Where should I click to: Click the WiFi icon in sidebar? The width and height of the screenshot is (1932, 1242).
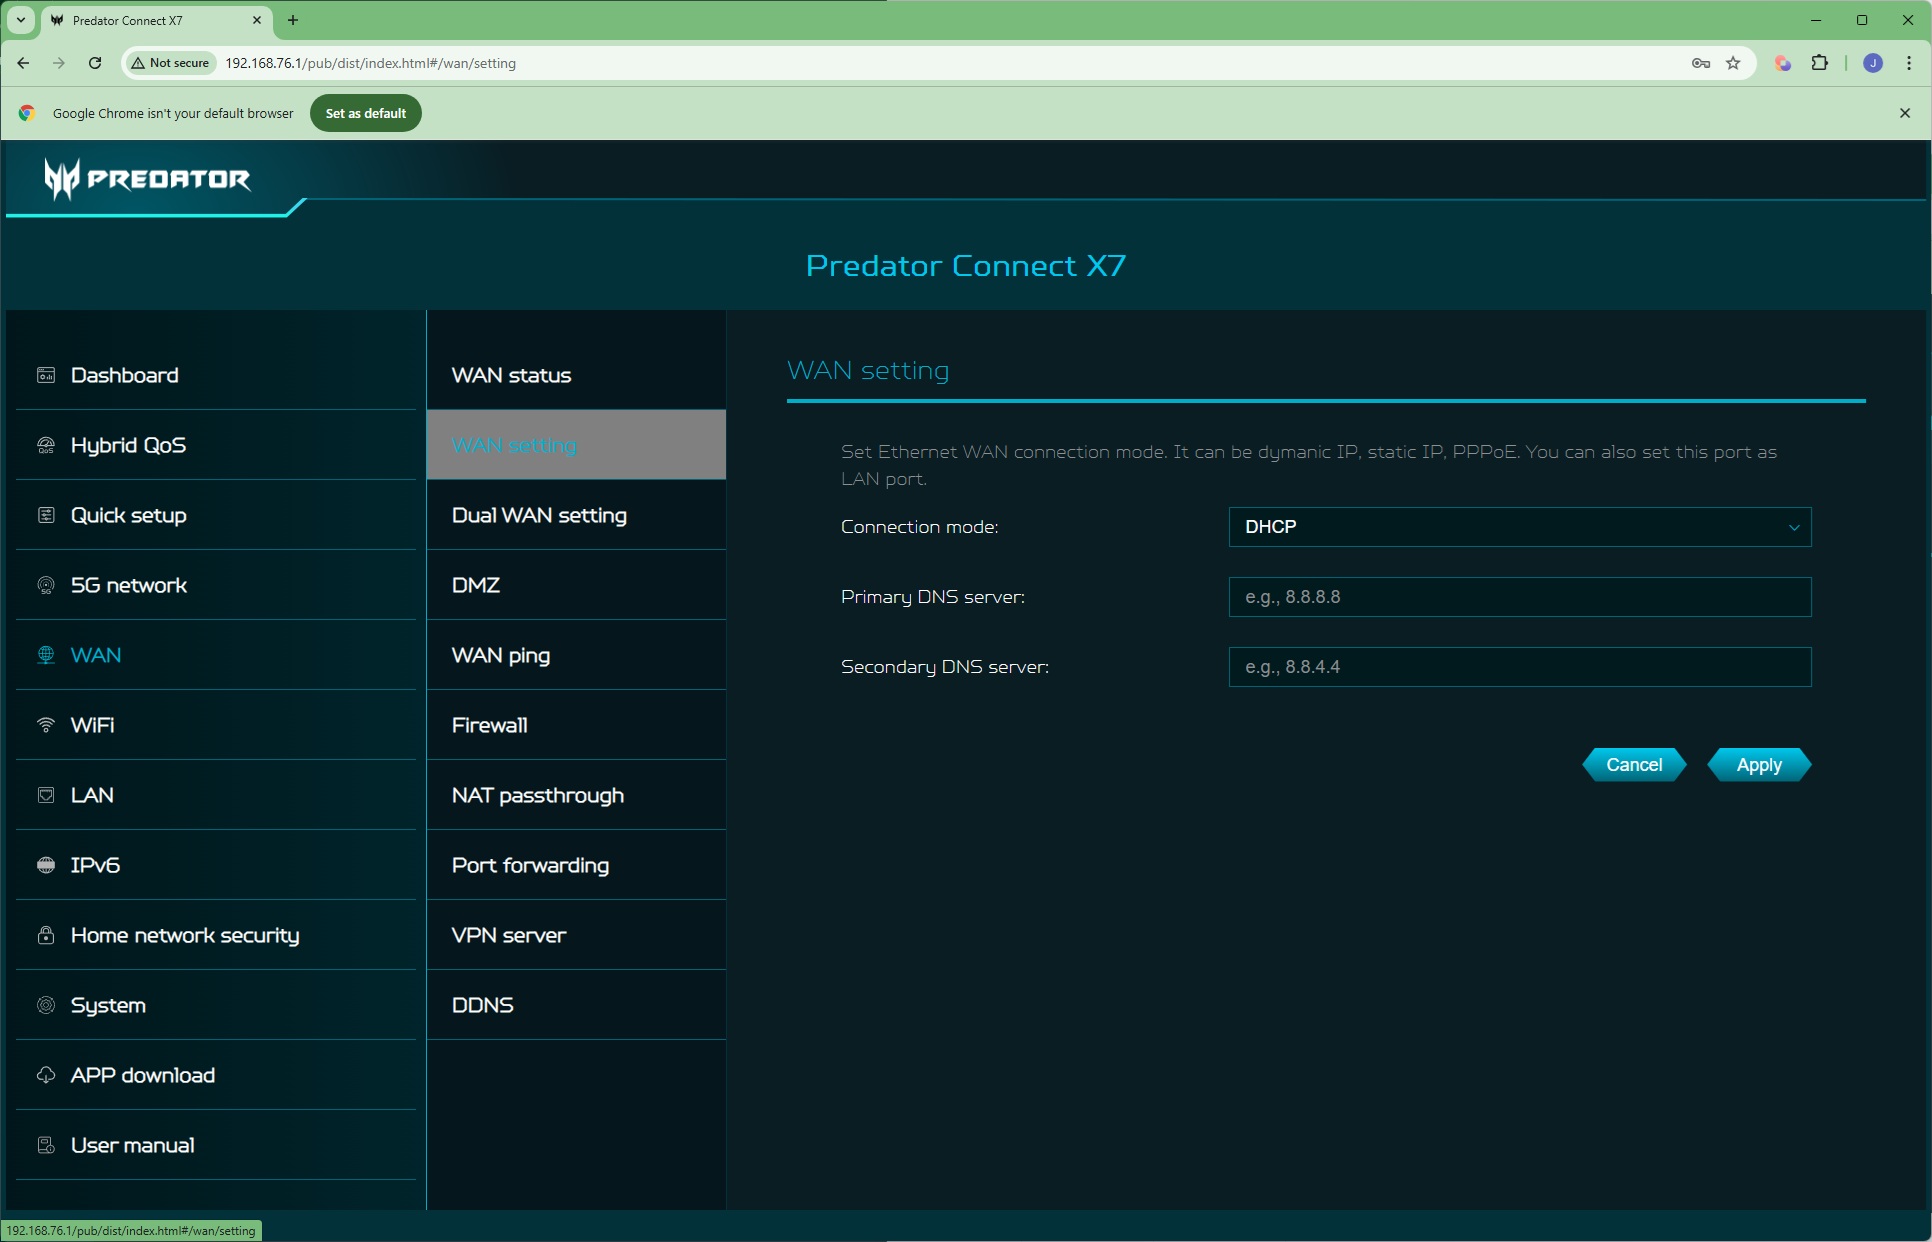(x=46, y=725)
